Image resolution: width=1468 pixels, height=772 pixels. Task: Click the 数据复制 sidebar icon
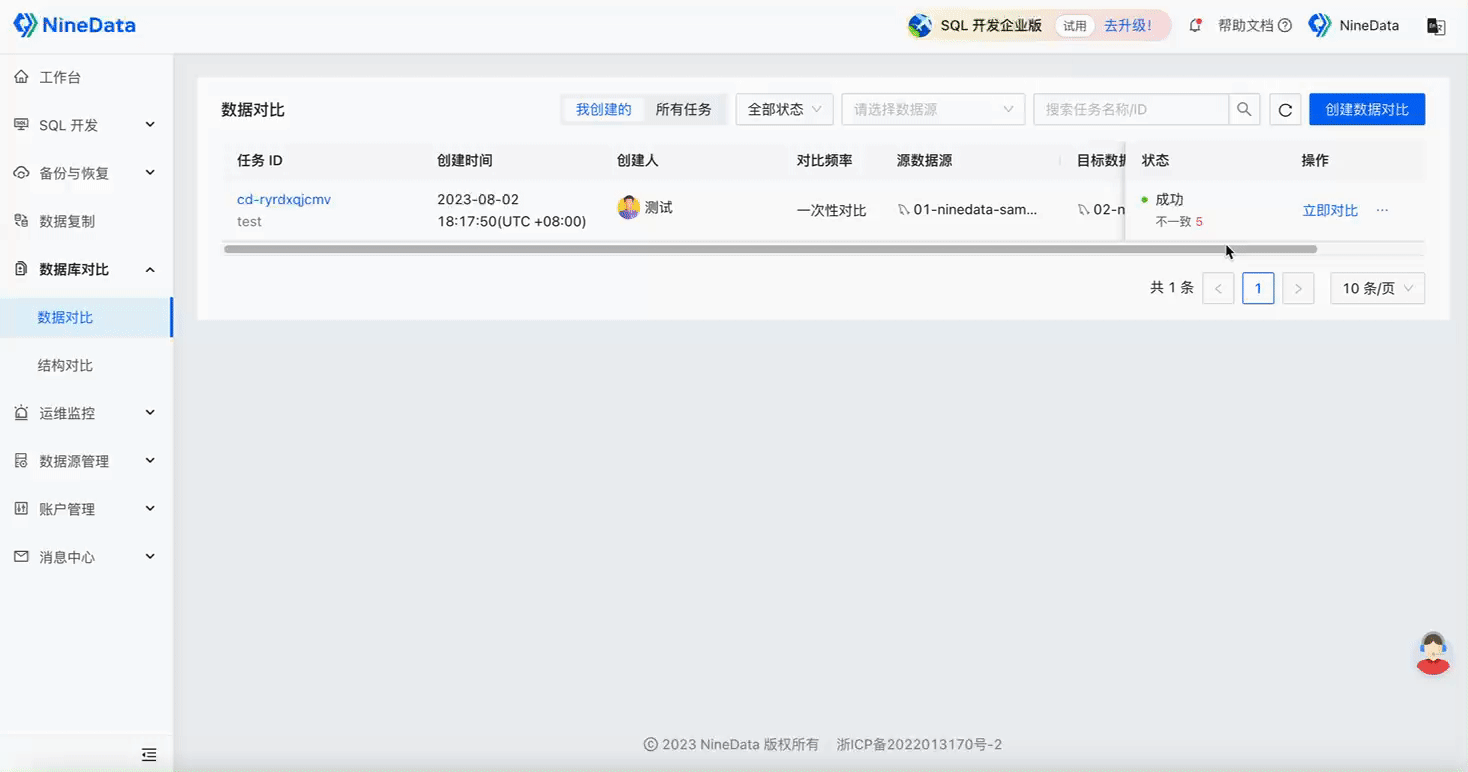pyautogui.click(x=21, y=221)
